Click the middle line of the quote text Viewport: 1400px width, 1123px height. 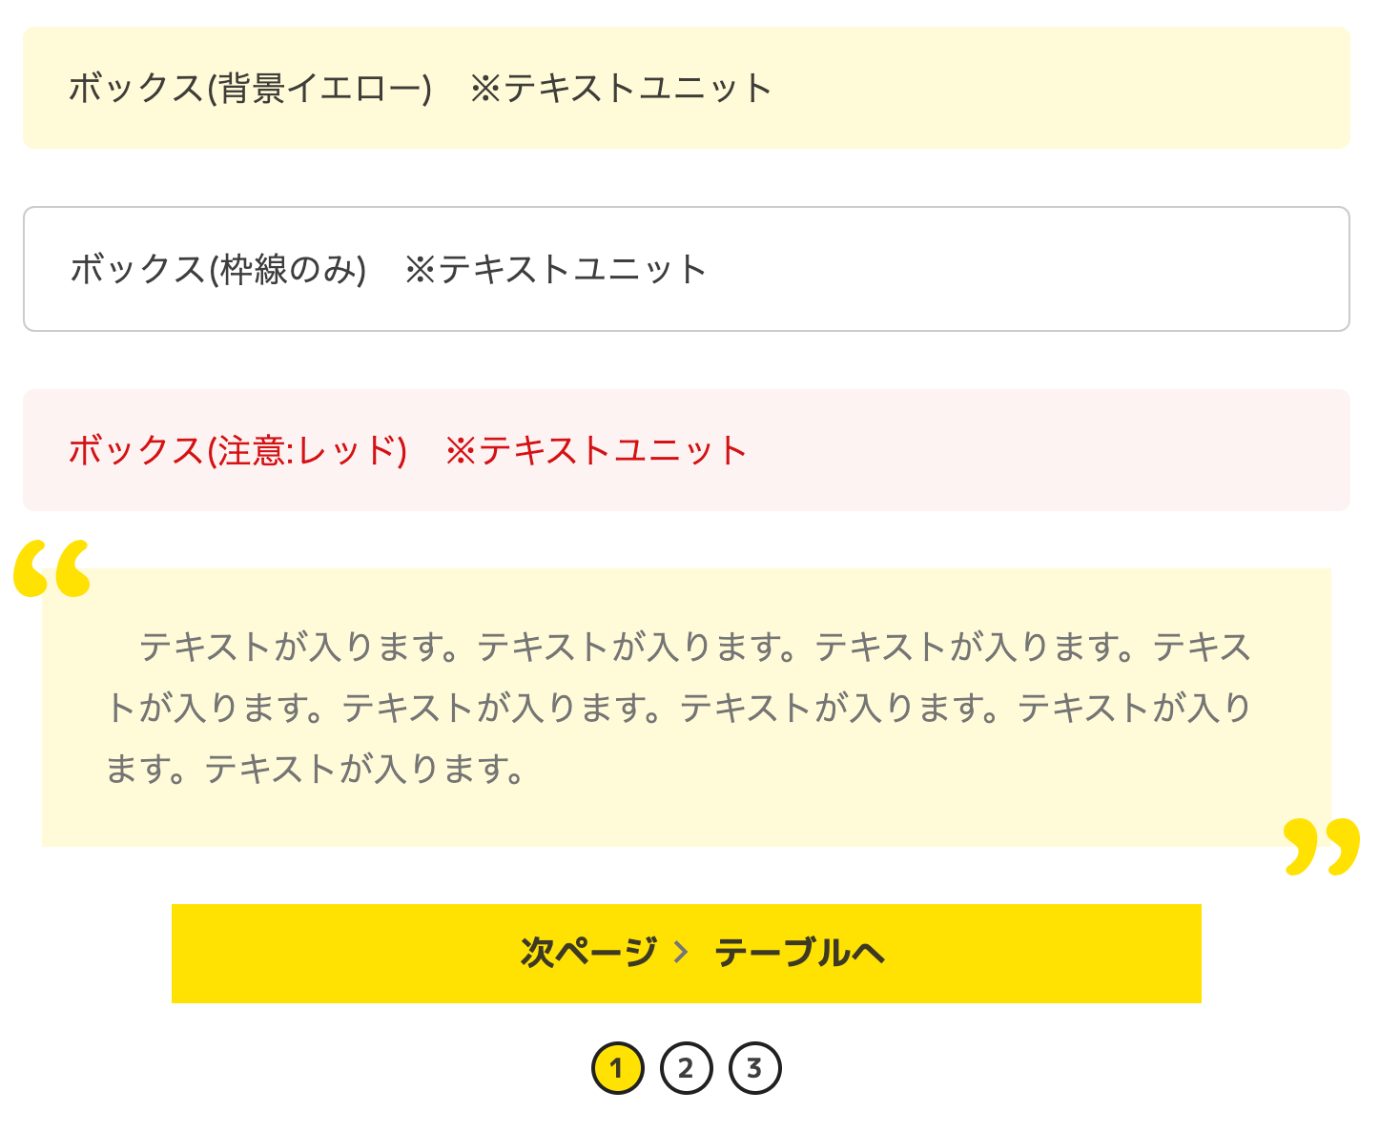coord(680,708)
